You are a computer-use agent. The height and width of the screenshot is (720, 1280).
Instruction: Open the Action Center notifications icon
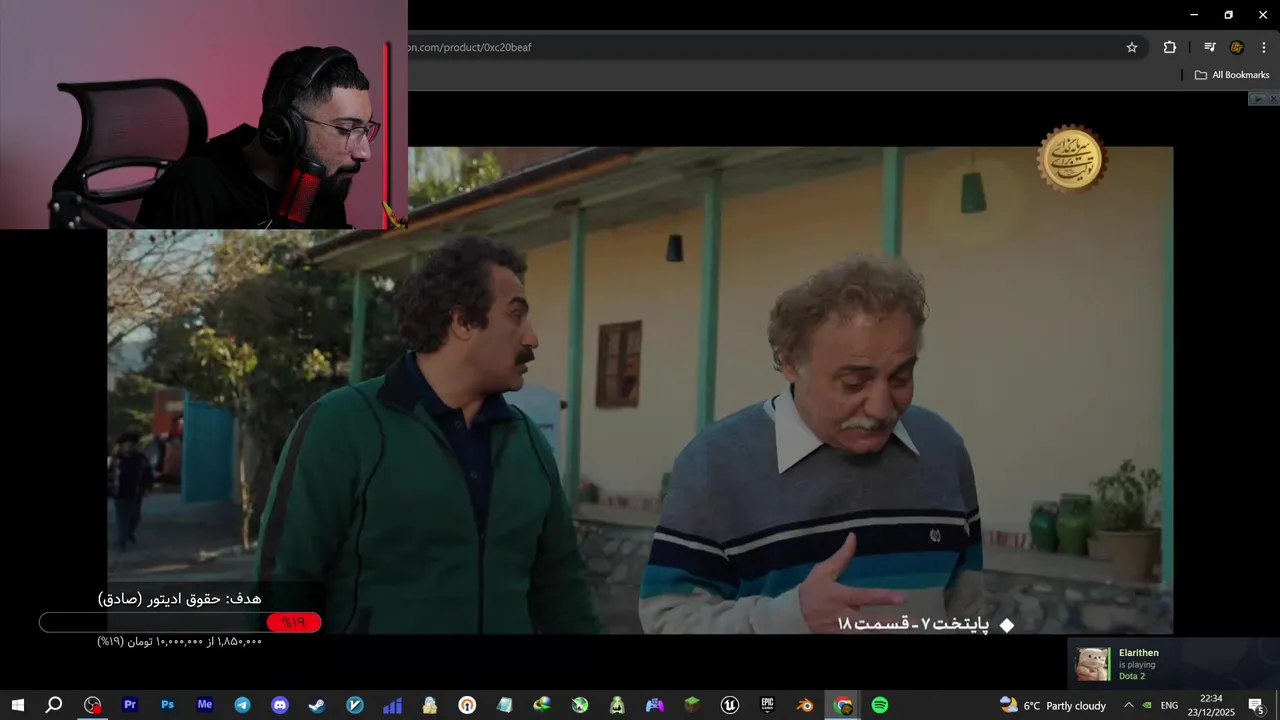point(1256,705)
